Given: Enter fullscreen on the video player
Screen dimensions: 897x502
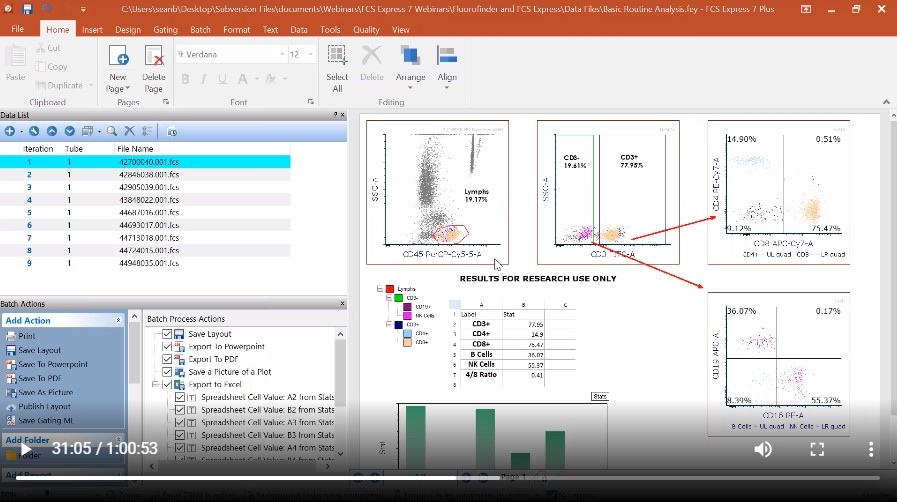Looking at the screenshot, I should click(x=817, y=449).
